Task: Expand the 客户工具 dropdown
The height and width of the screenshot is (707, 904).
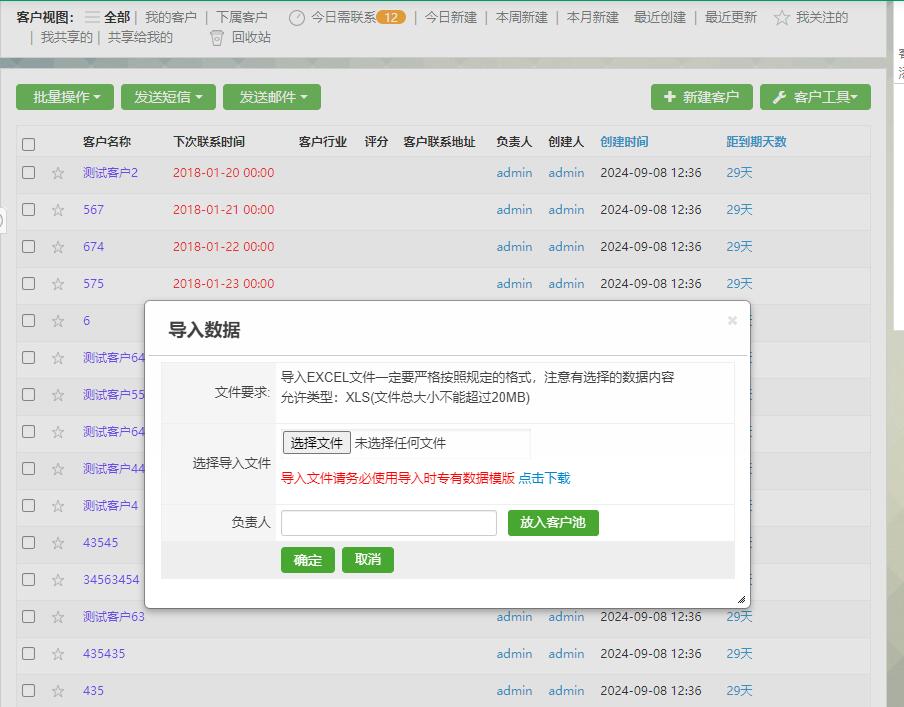Action: point(815,97)
